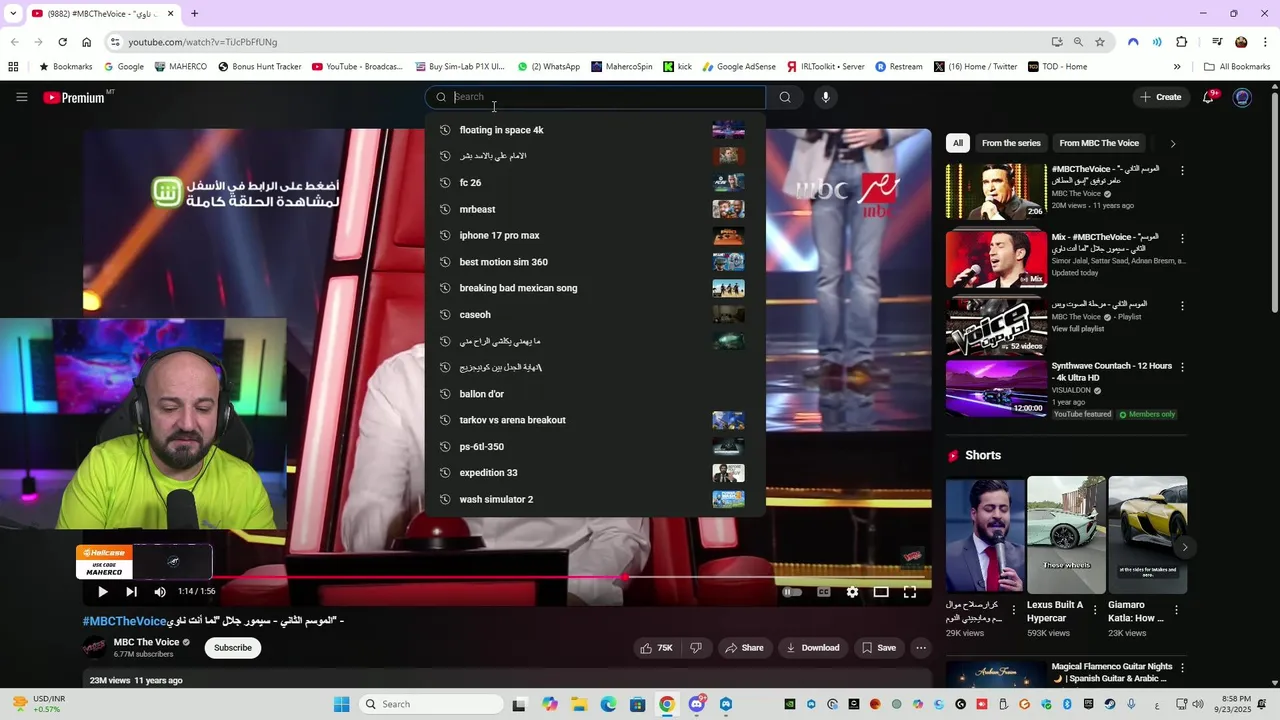Viewport: 1280px width, 720px height.
Task: Play the video
Action: click(x=102, y=592)
